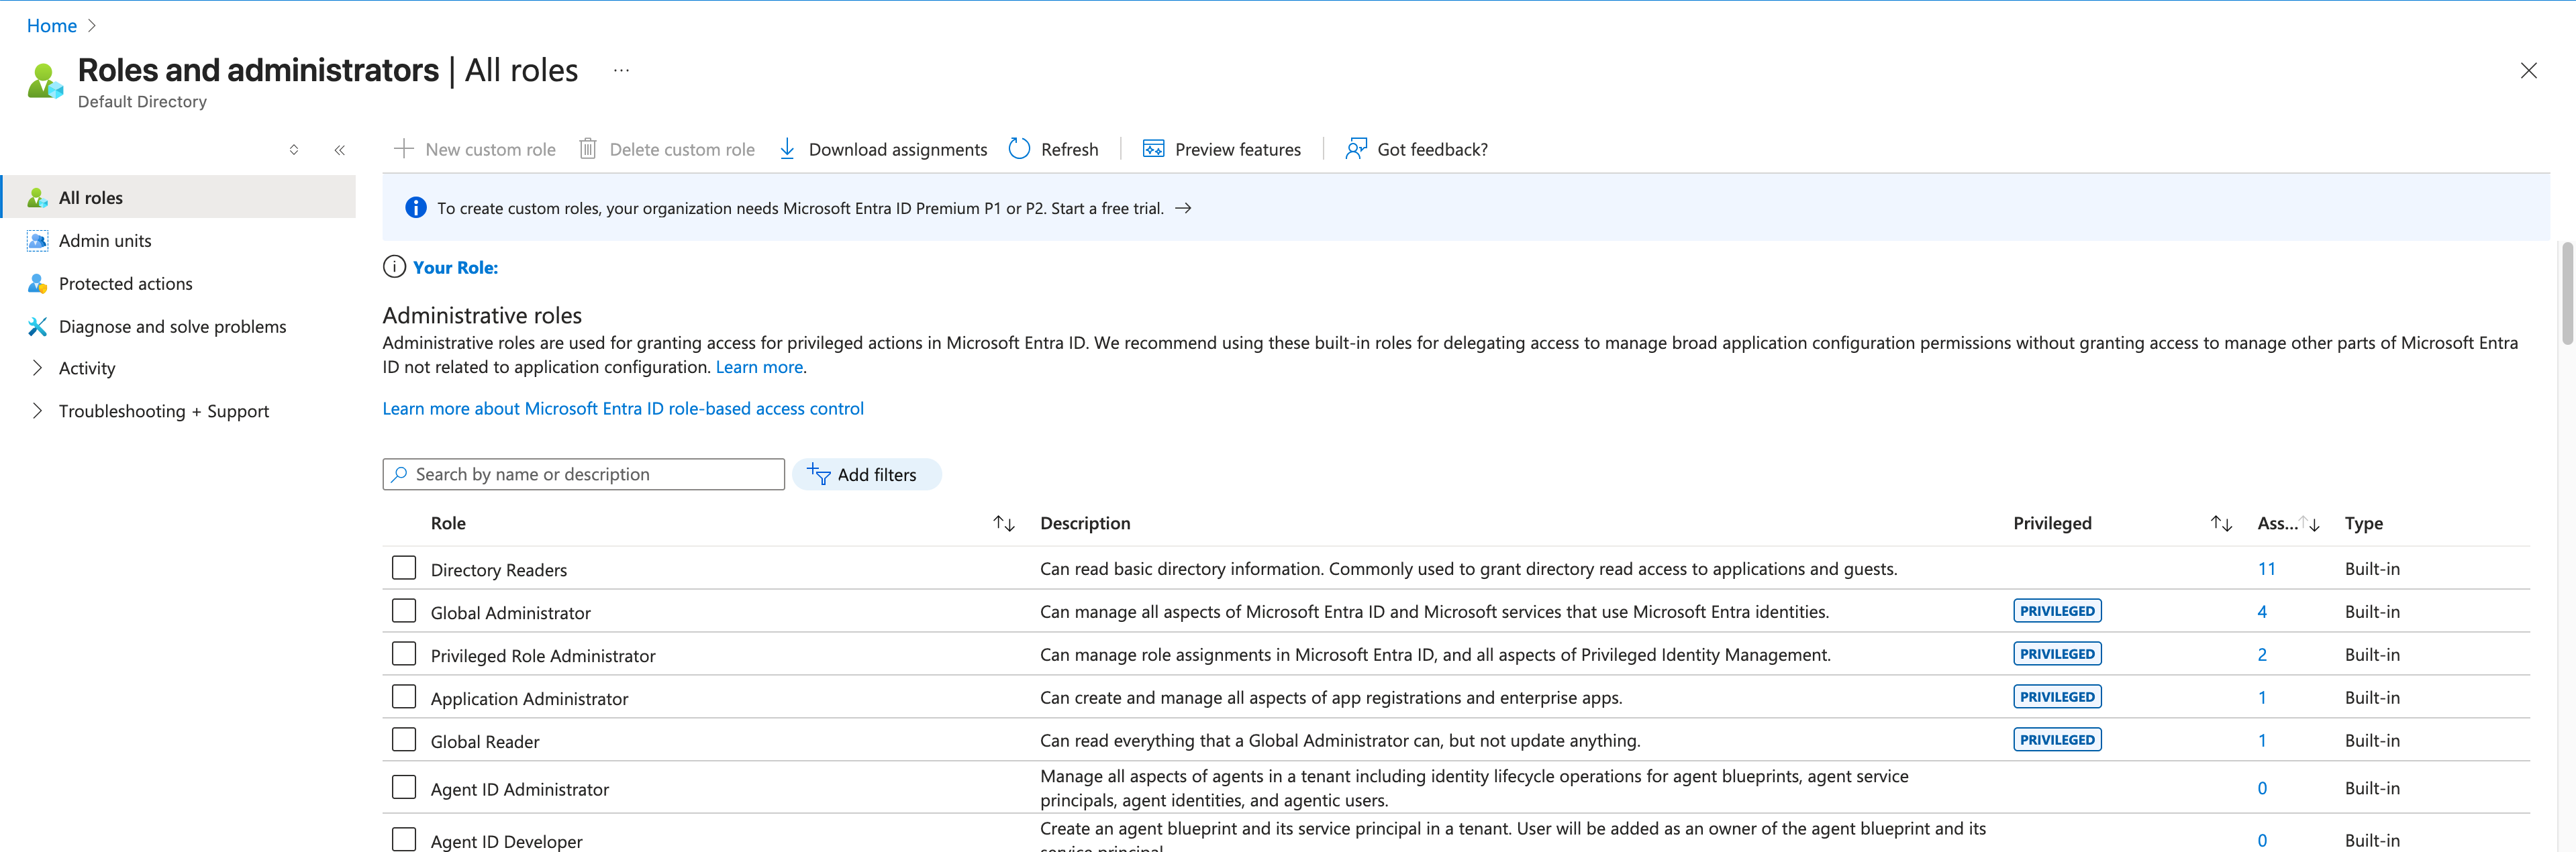Viewport: 2576px width, 852px height.
Task: Tick the Global Reader role checkbox
Action: (x=404, y=740)
